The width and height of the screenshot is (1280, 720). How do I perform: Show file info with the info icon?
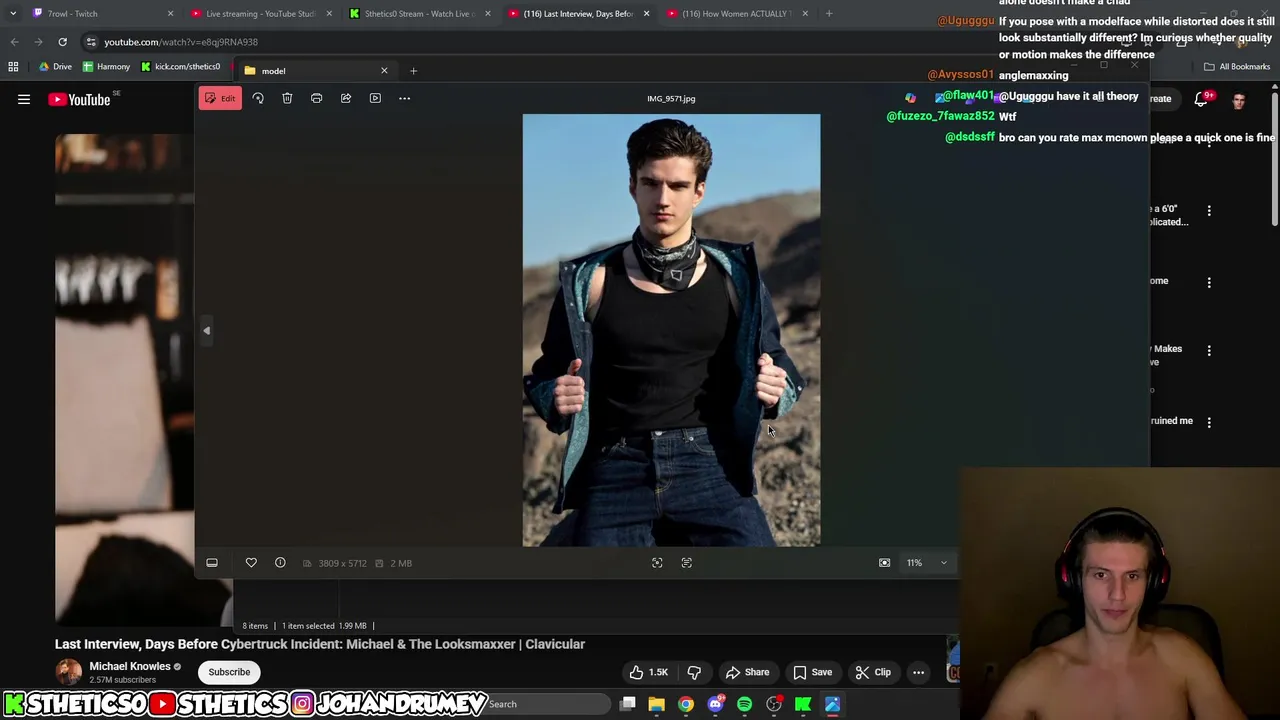click(280, 563)
